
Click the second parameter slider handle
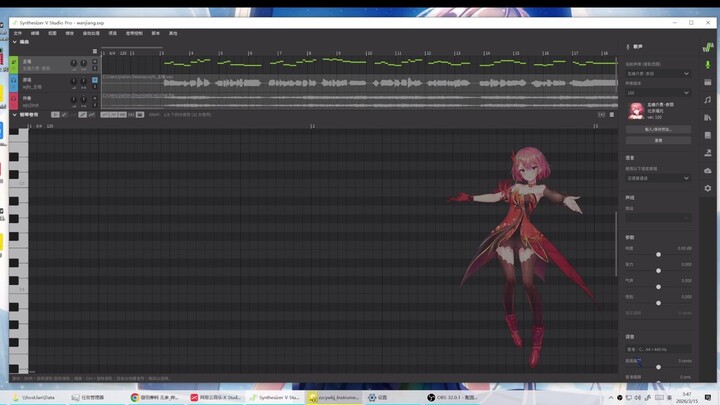click(x=658, y=271)
